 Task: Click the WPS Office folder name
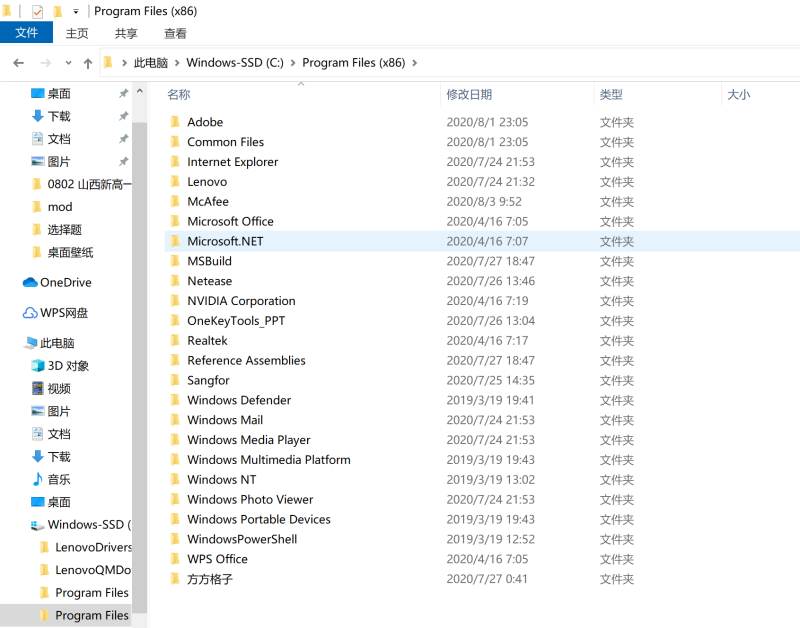pos(217,559)
